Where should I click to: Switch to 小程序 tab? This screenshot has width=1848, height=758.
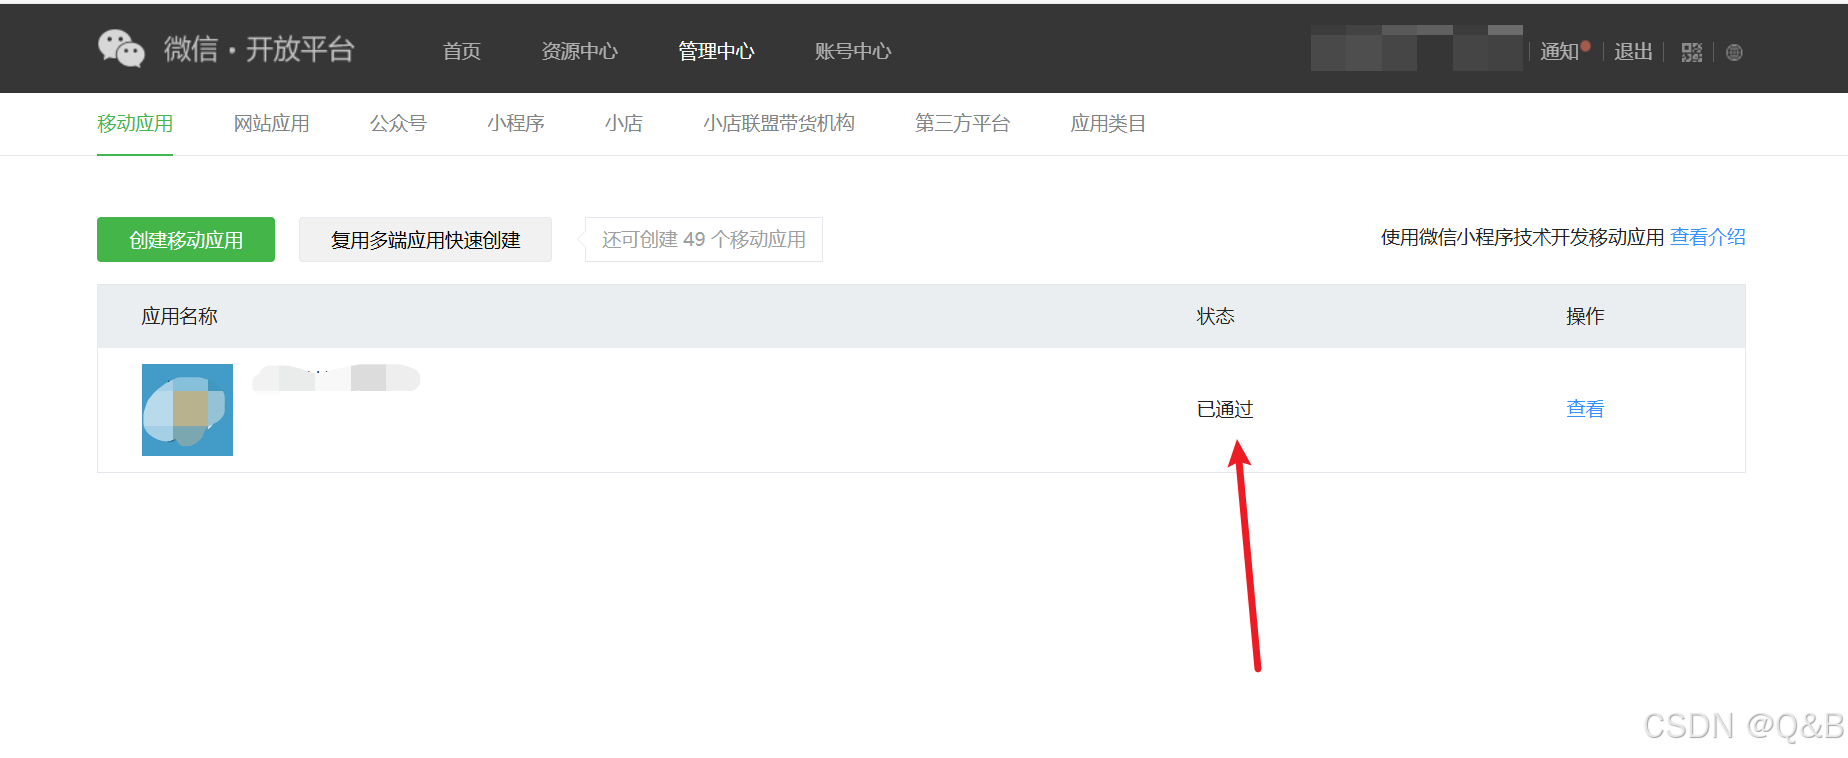pyautogui.click(x=516, y=123)
